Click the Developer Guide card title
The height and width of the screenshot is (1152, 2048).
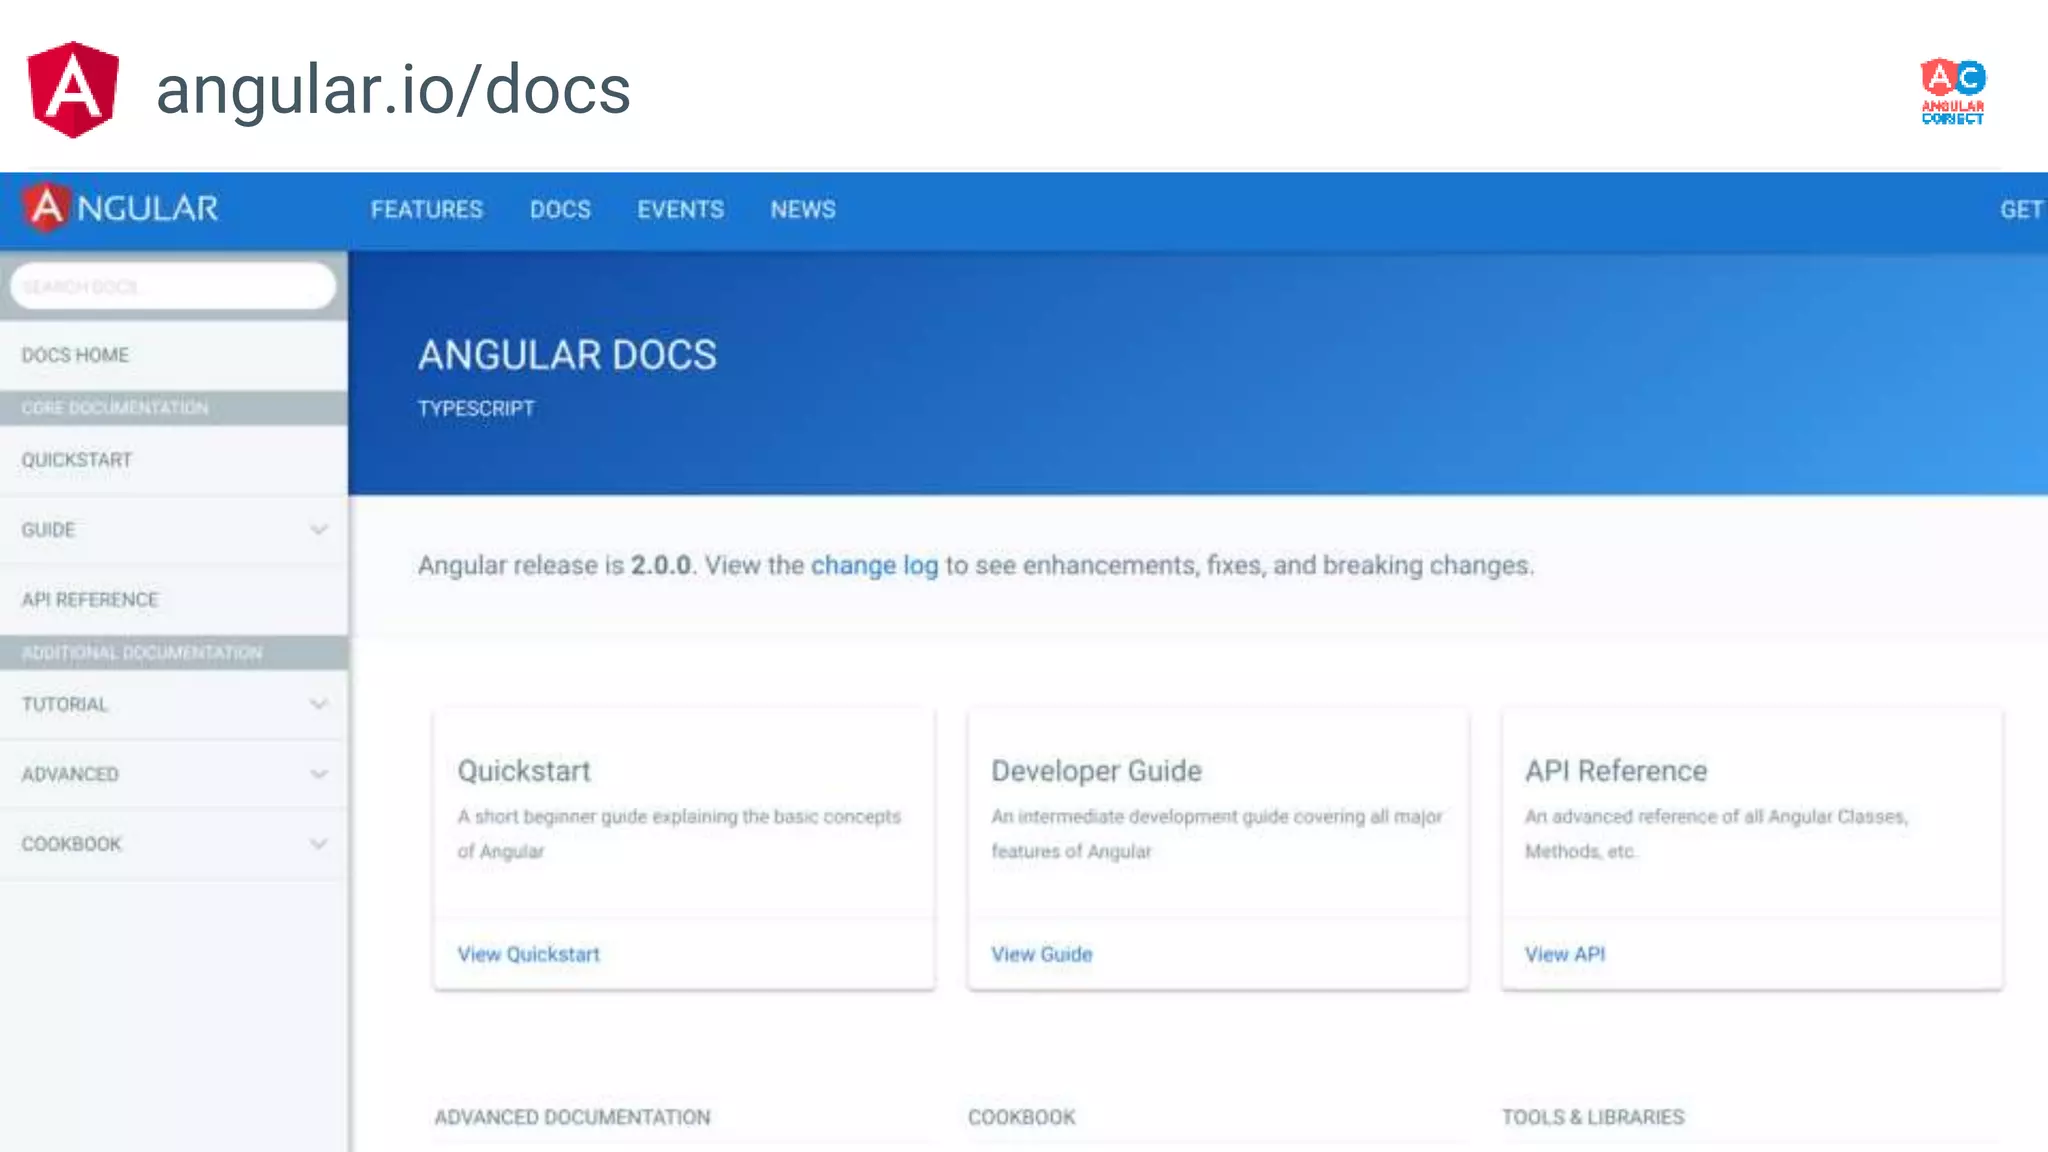pyautogui.click(x=1097, y=771)
